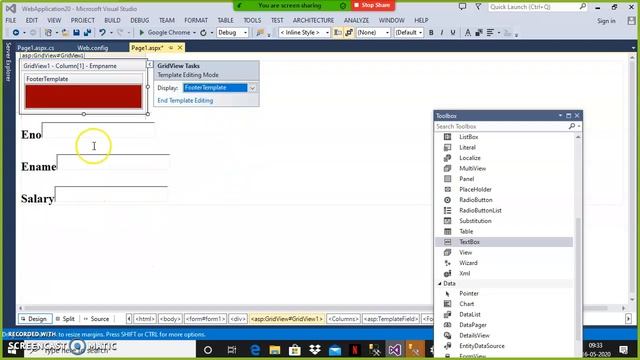Switch to the Web.config tab
The height and width of the screenshot is (360, 640).
(93, 48)
